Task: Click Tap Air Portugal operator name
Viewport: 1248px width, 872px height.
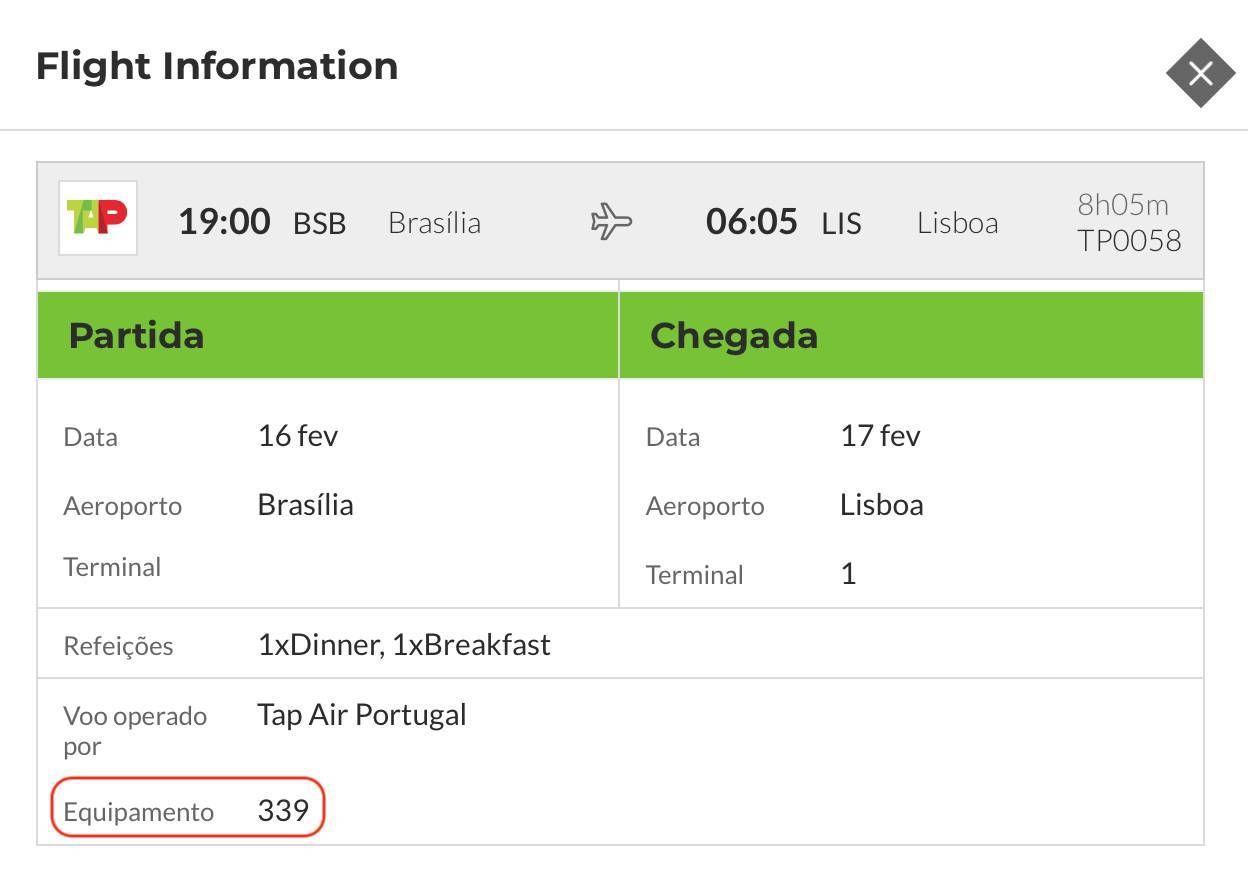Action: (x=362, y=715)
